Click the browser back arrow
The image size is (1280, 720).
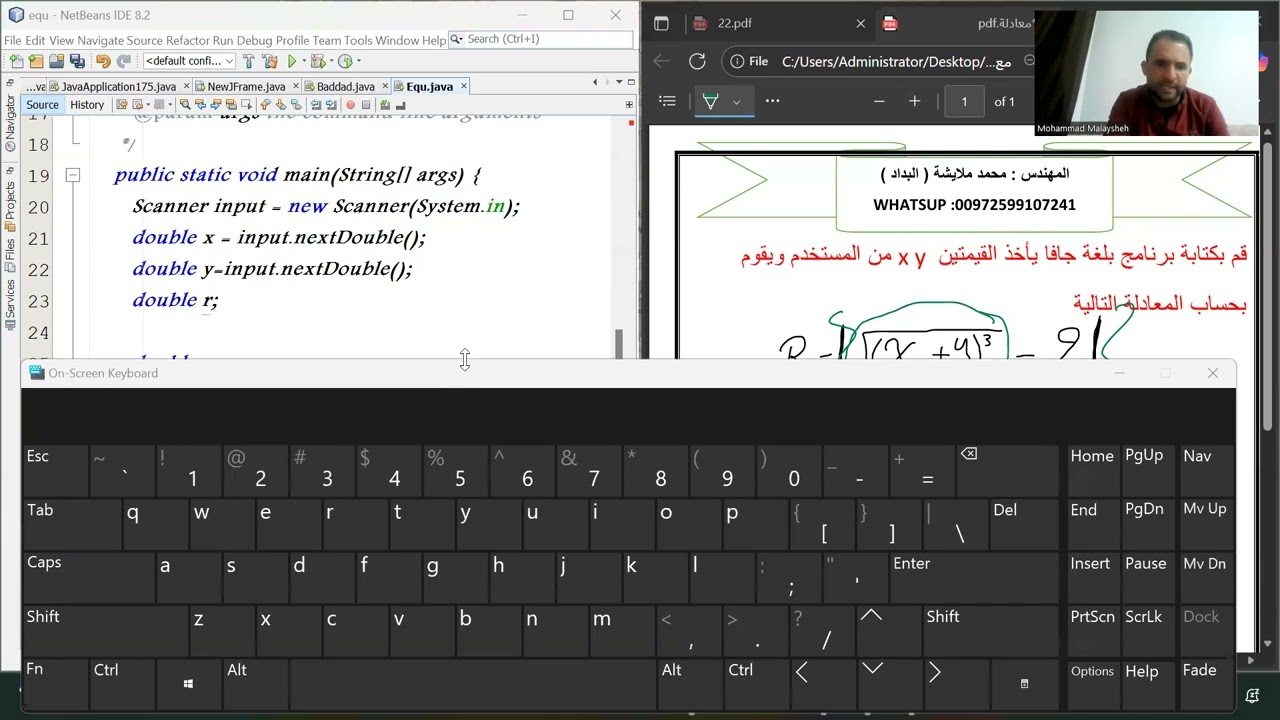point(661,61)
